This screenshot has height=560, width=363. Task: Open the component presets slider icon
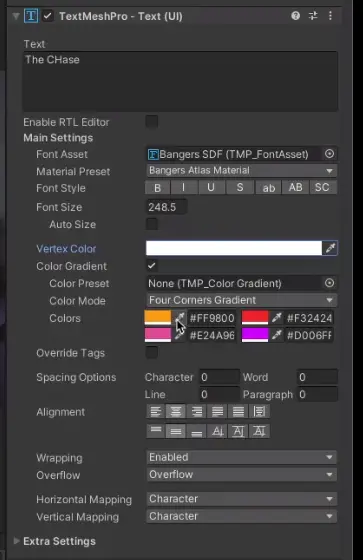click(x=313, y=16)
